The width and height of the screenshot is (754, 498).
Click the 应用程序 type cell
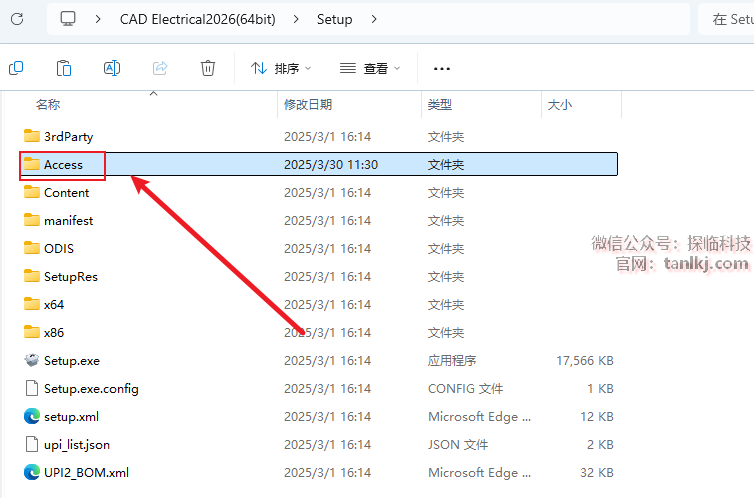(452, 361)
